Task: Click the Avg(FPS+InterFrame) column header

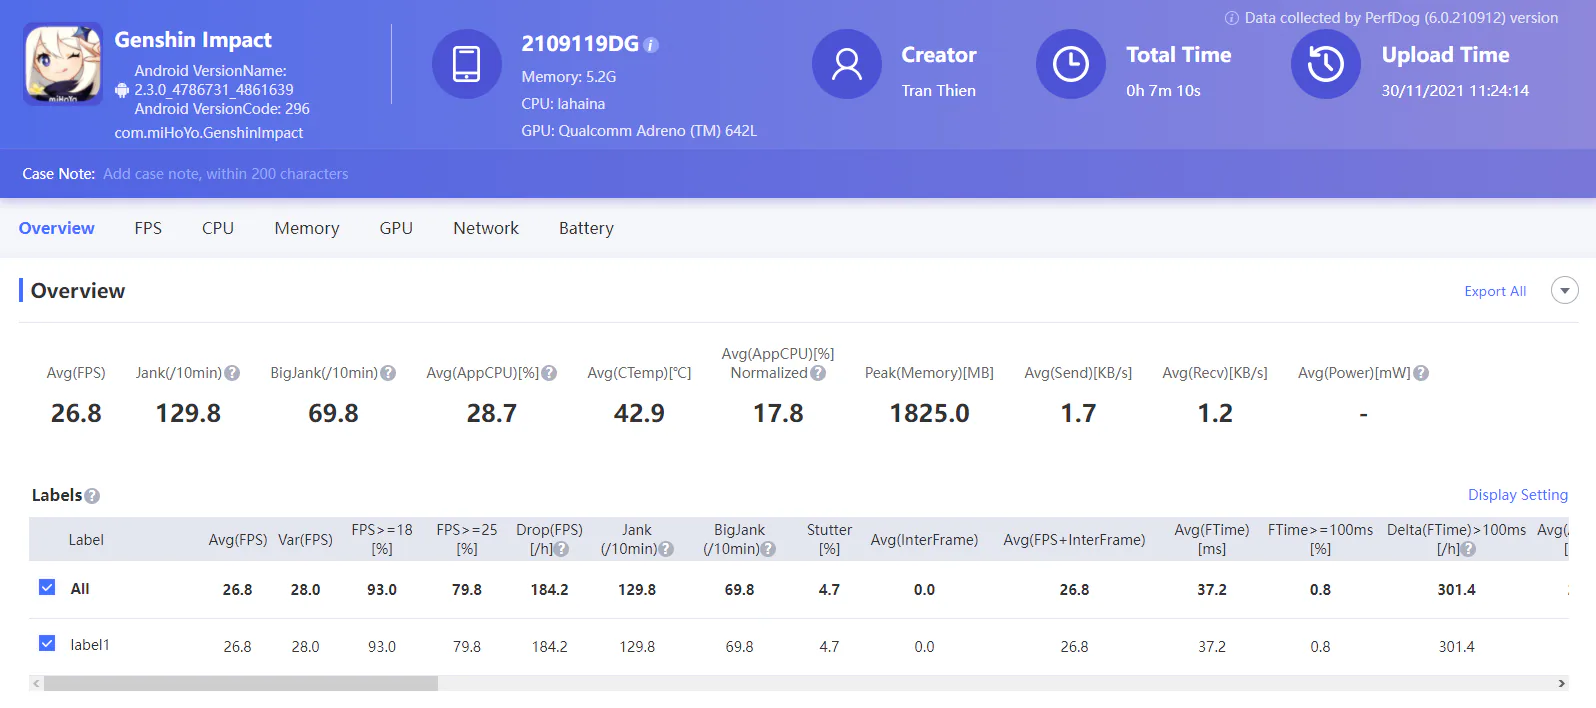Action: pyautogui.click(x=1074, y=540)
